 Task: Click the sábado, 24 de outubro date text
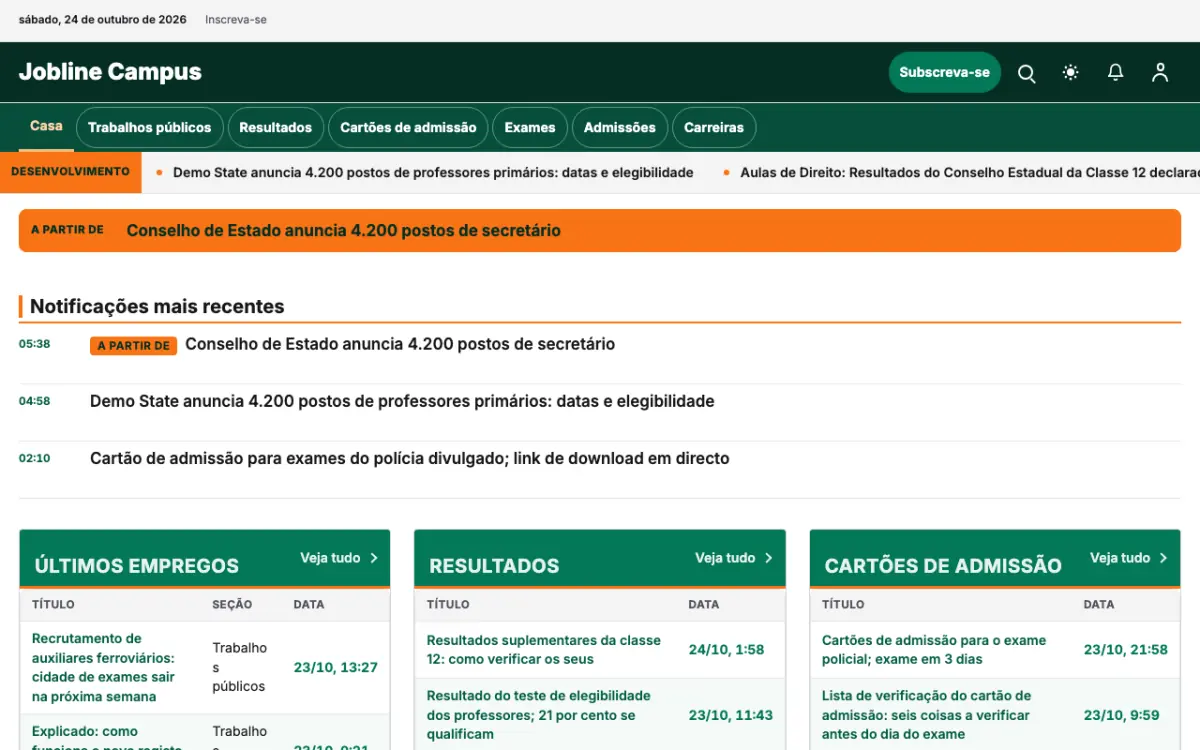[103, 19]
